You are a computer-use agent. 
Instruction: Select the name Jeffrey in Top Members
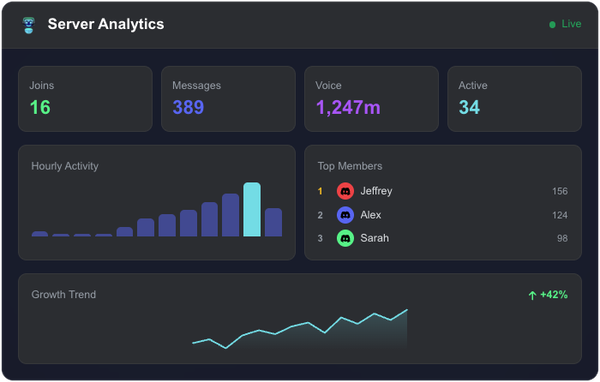(x=376, y=191)
